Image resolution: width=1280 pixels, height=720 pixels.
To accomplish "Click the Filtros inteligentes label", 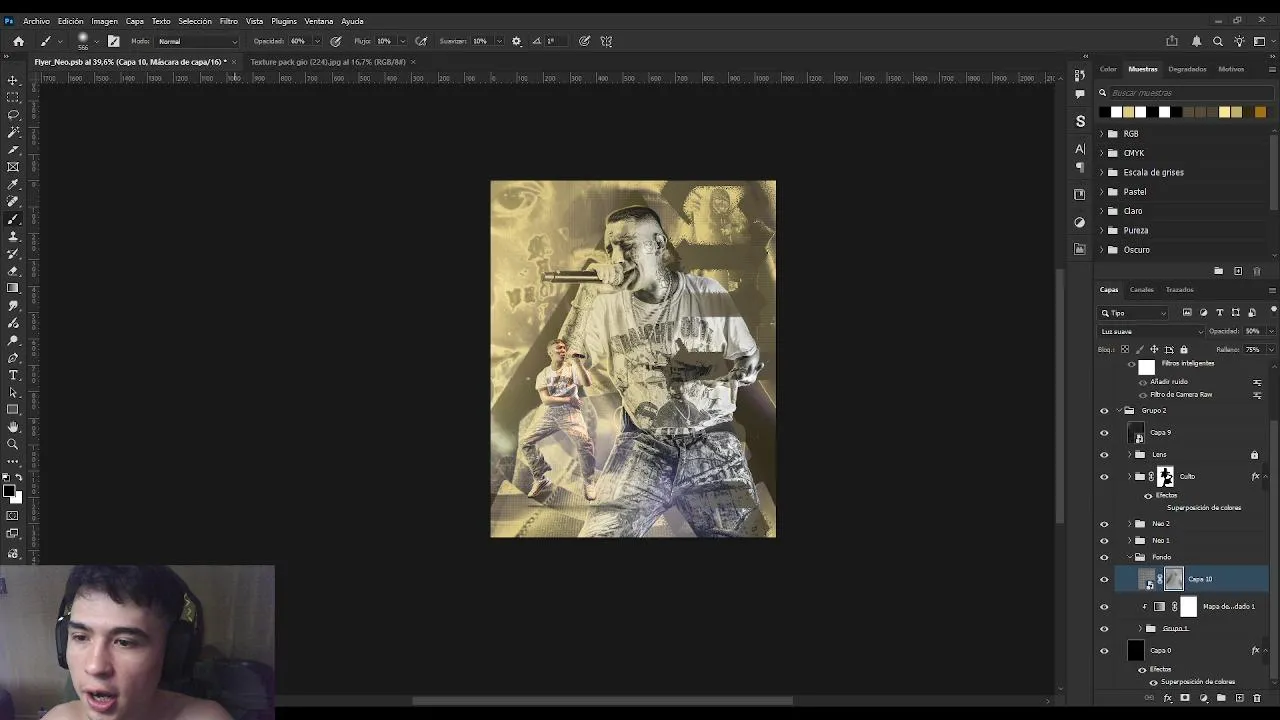I will [x=1188, y=363].
